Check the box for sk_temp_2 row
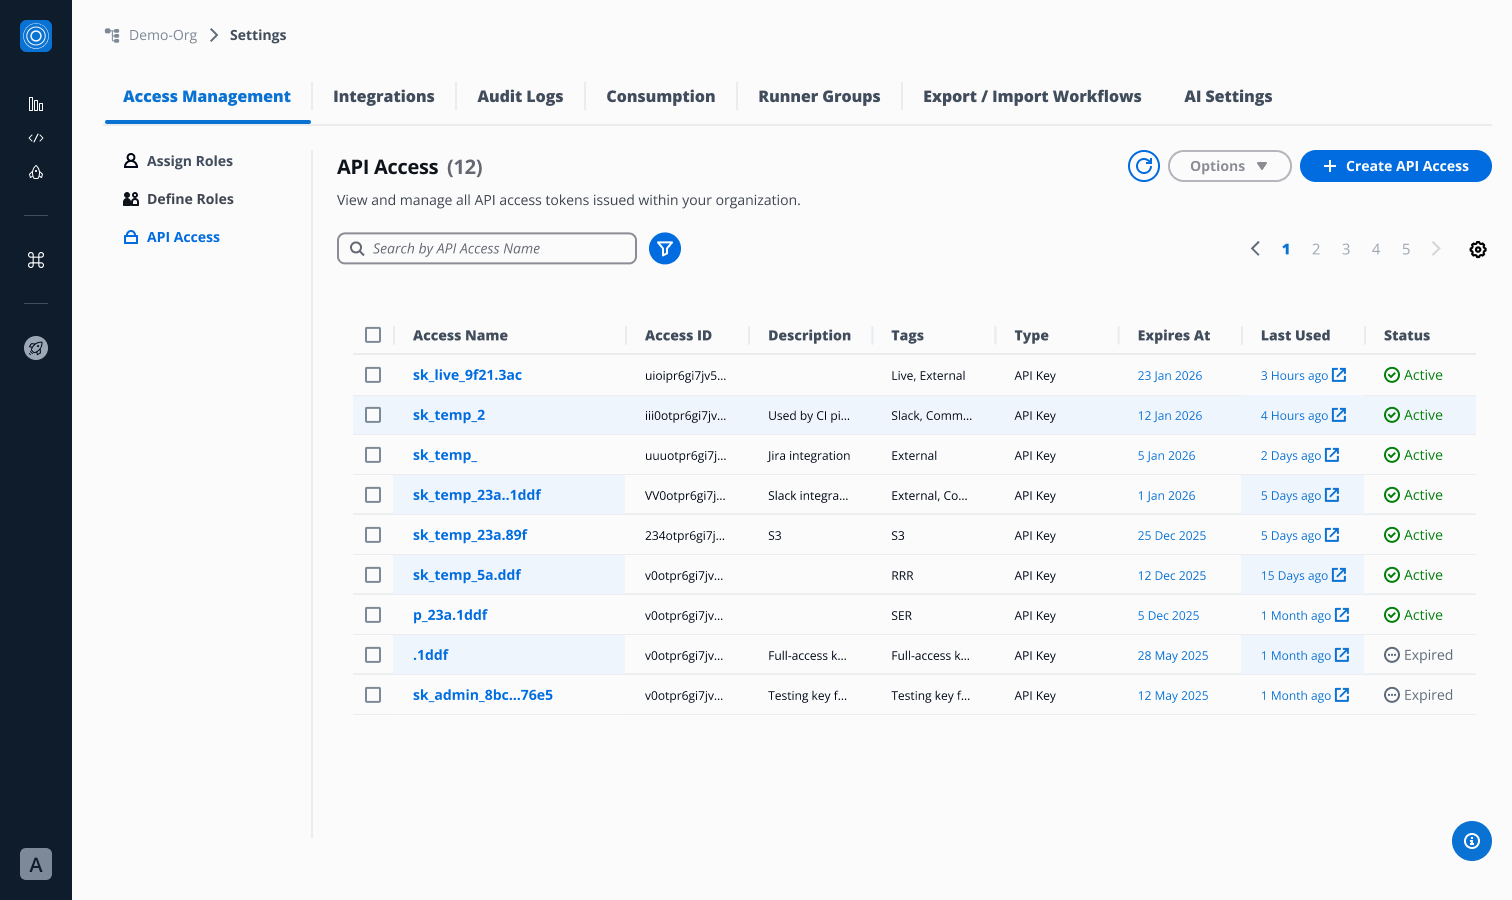1512x900 pixels. point(373,415)
